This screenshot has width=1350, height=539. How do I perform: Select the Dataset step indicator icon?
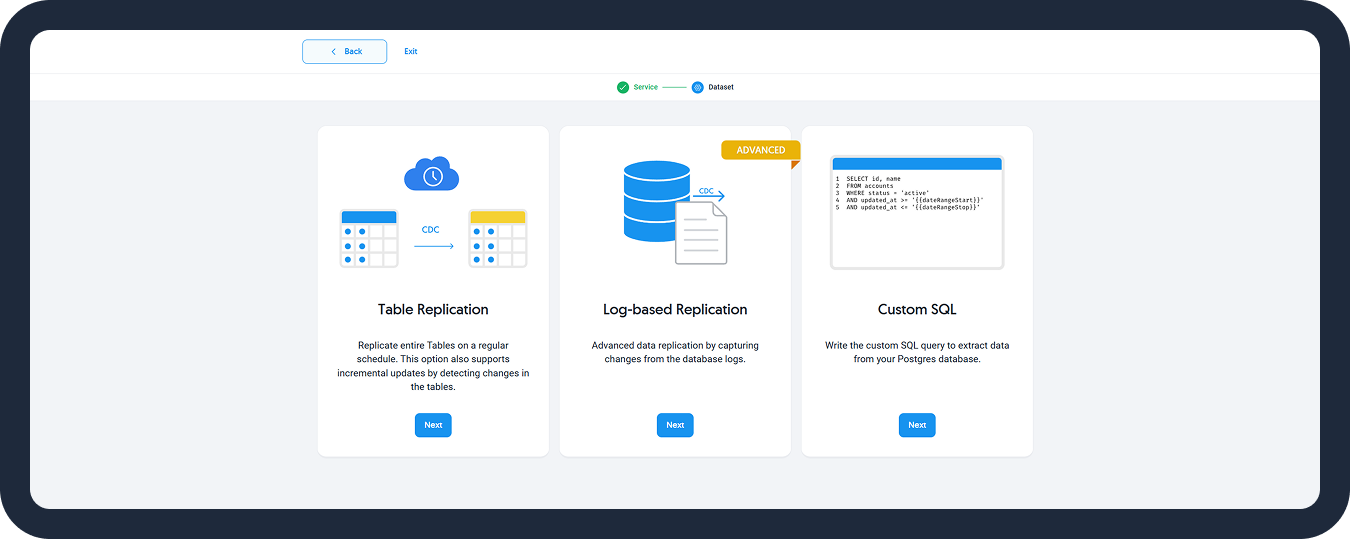click(x=698, y=87)
